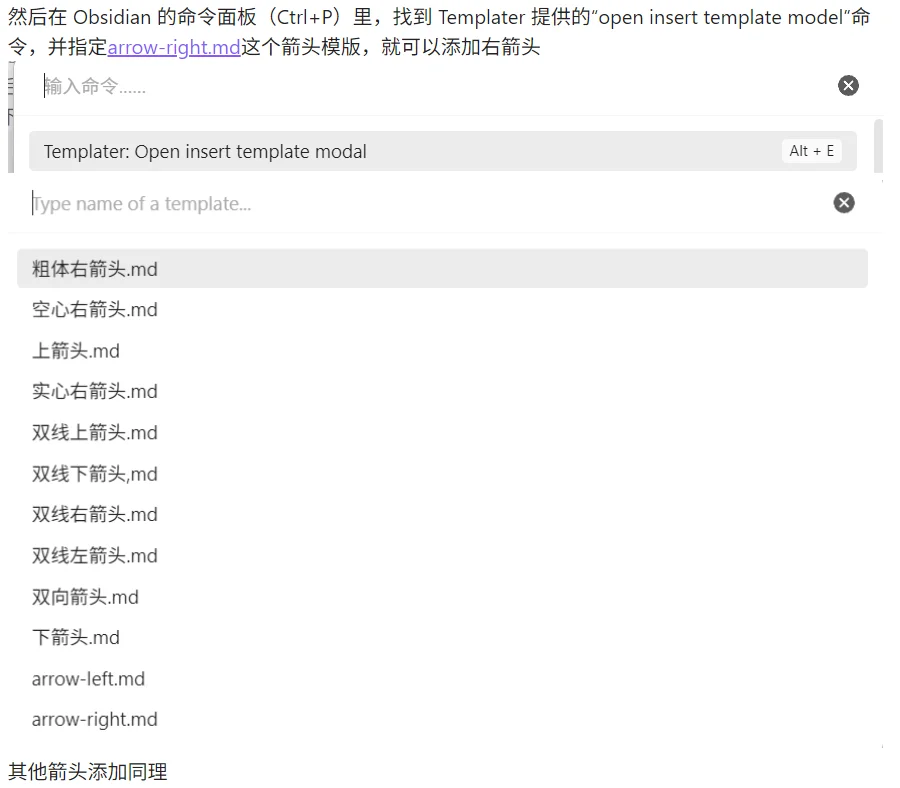
Task: Choose the 上箭头.md template
Action: coord(442,351)
